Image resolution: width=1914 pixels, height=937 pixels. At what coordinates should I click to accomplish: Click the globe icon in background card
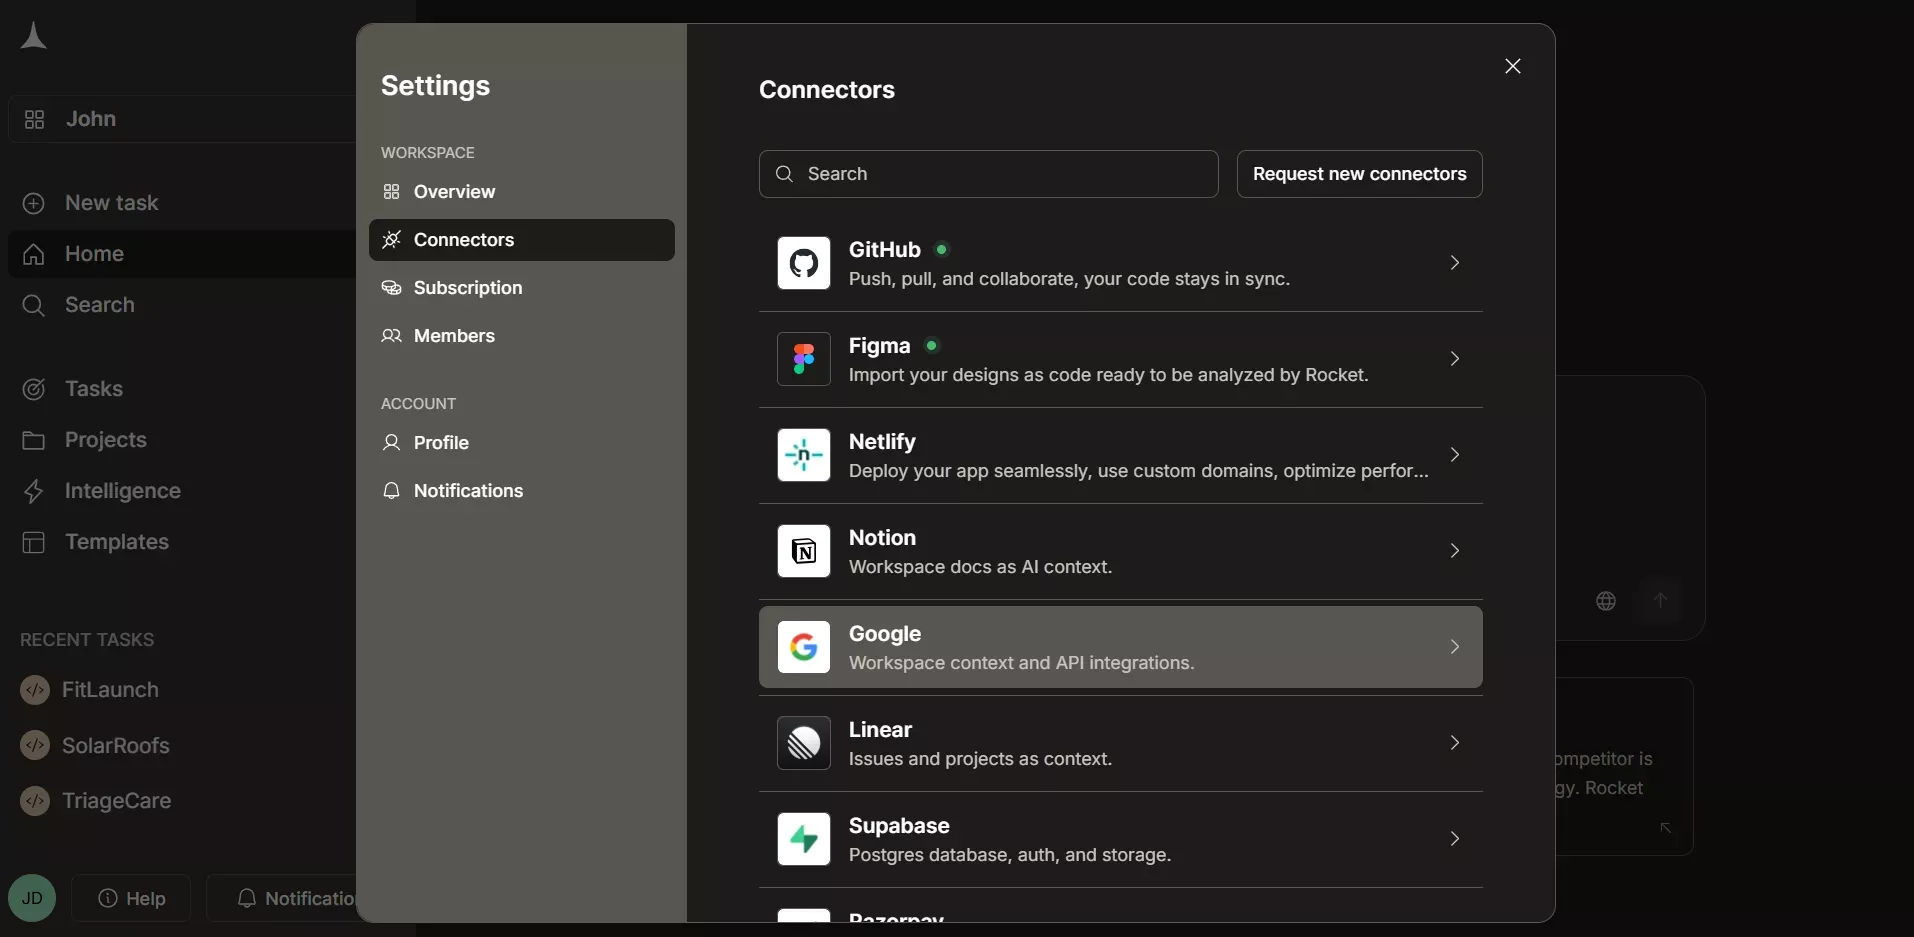pos(1606,601)
